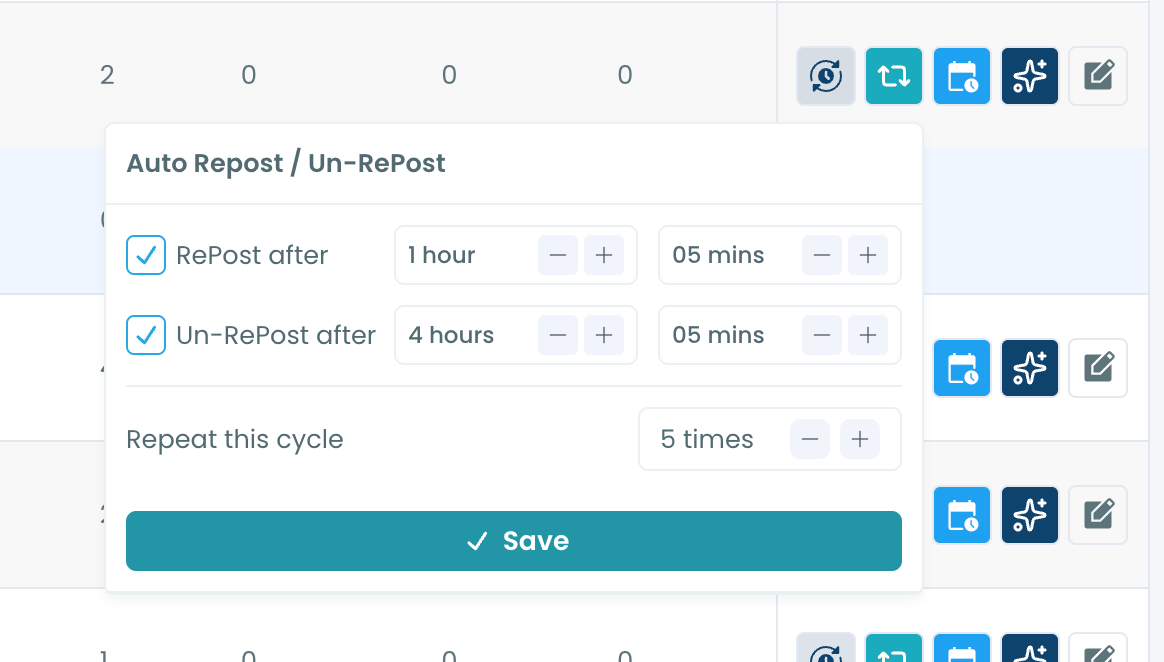Click the 'Un-RePost after' label
This screenshot has height=662, width=1164.
point(276,335)
